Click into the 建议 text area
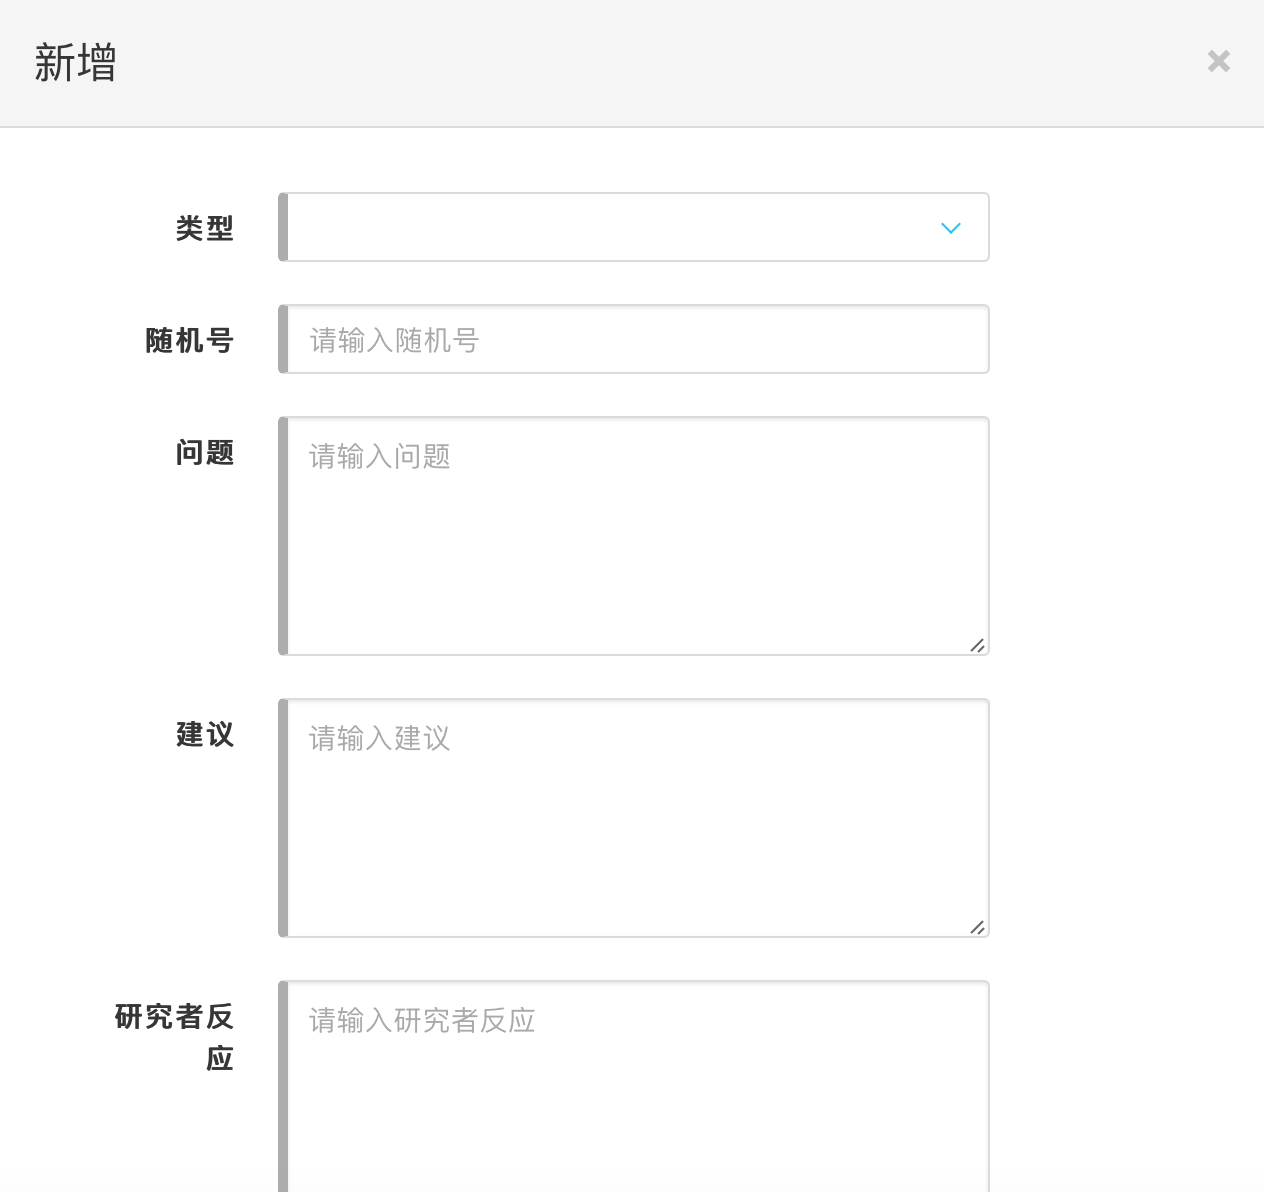Image resolution: width=1264 pixels, height=1192 pixels. pos(636,818)
